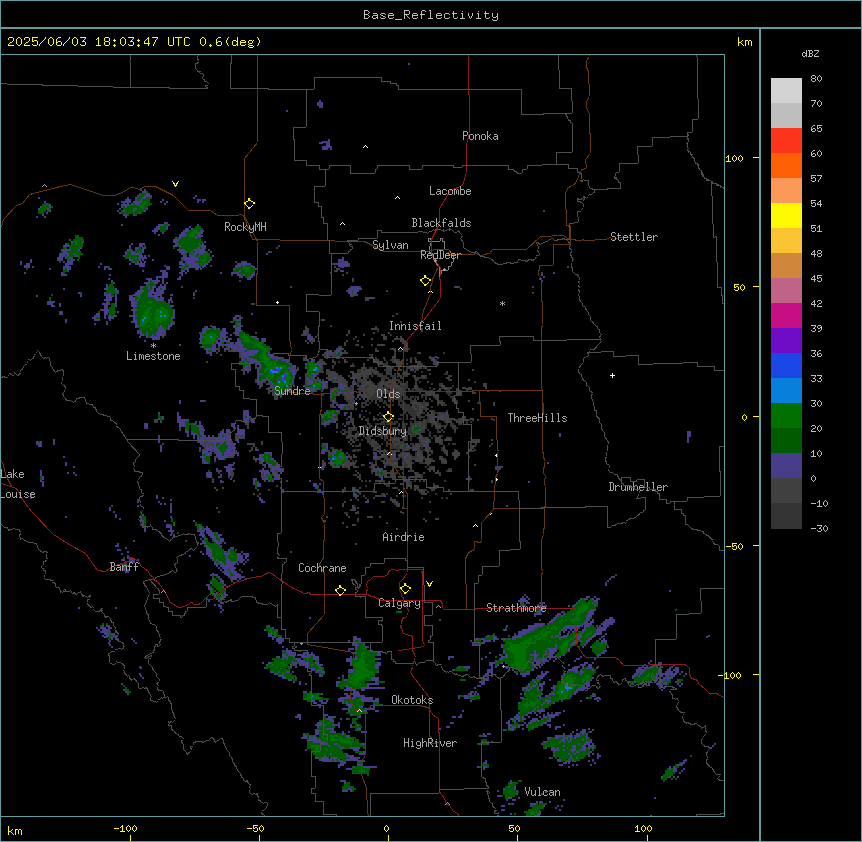Click the Olds town label

(388, 394)
